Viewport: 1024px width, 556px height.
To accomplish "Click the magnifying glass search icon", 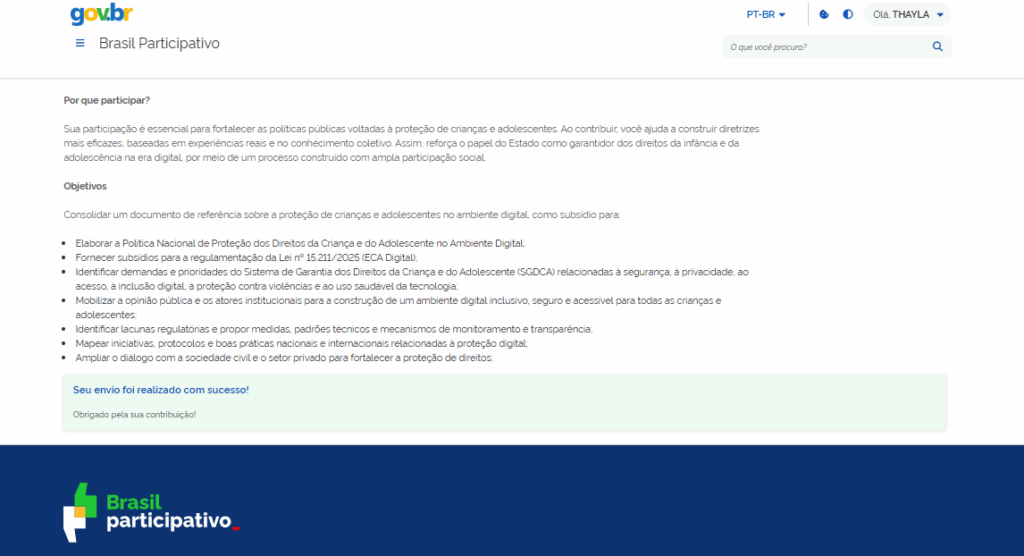I will point(937,47).
